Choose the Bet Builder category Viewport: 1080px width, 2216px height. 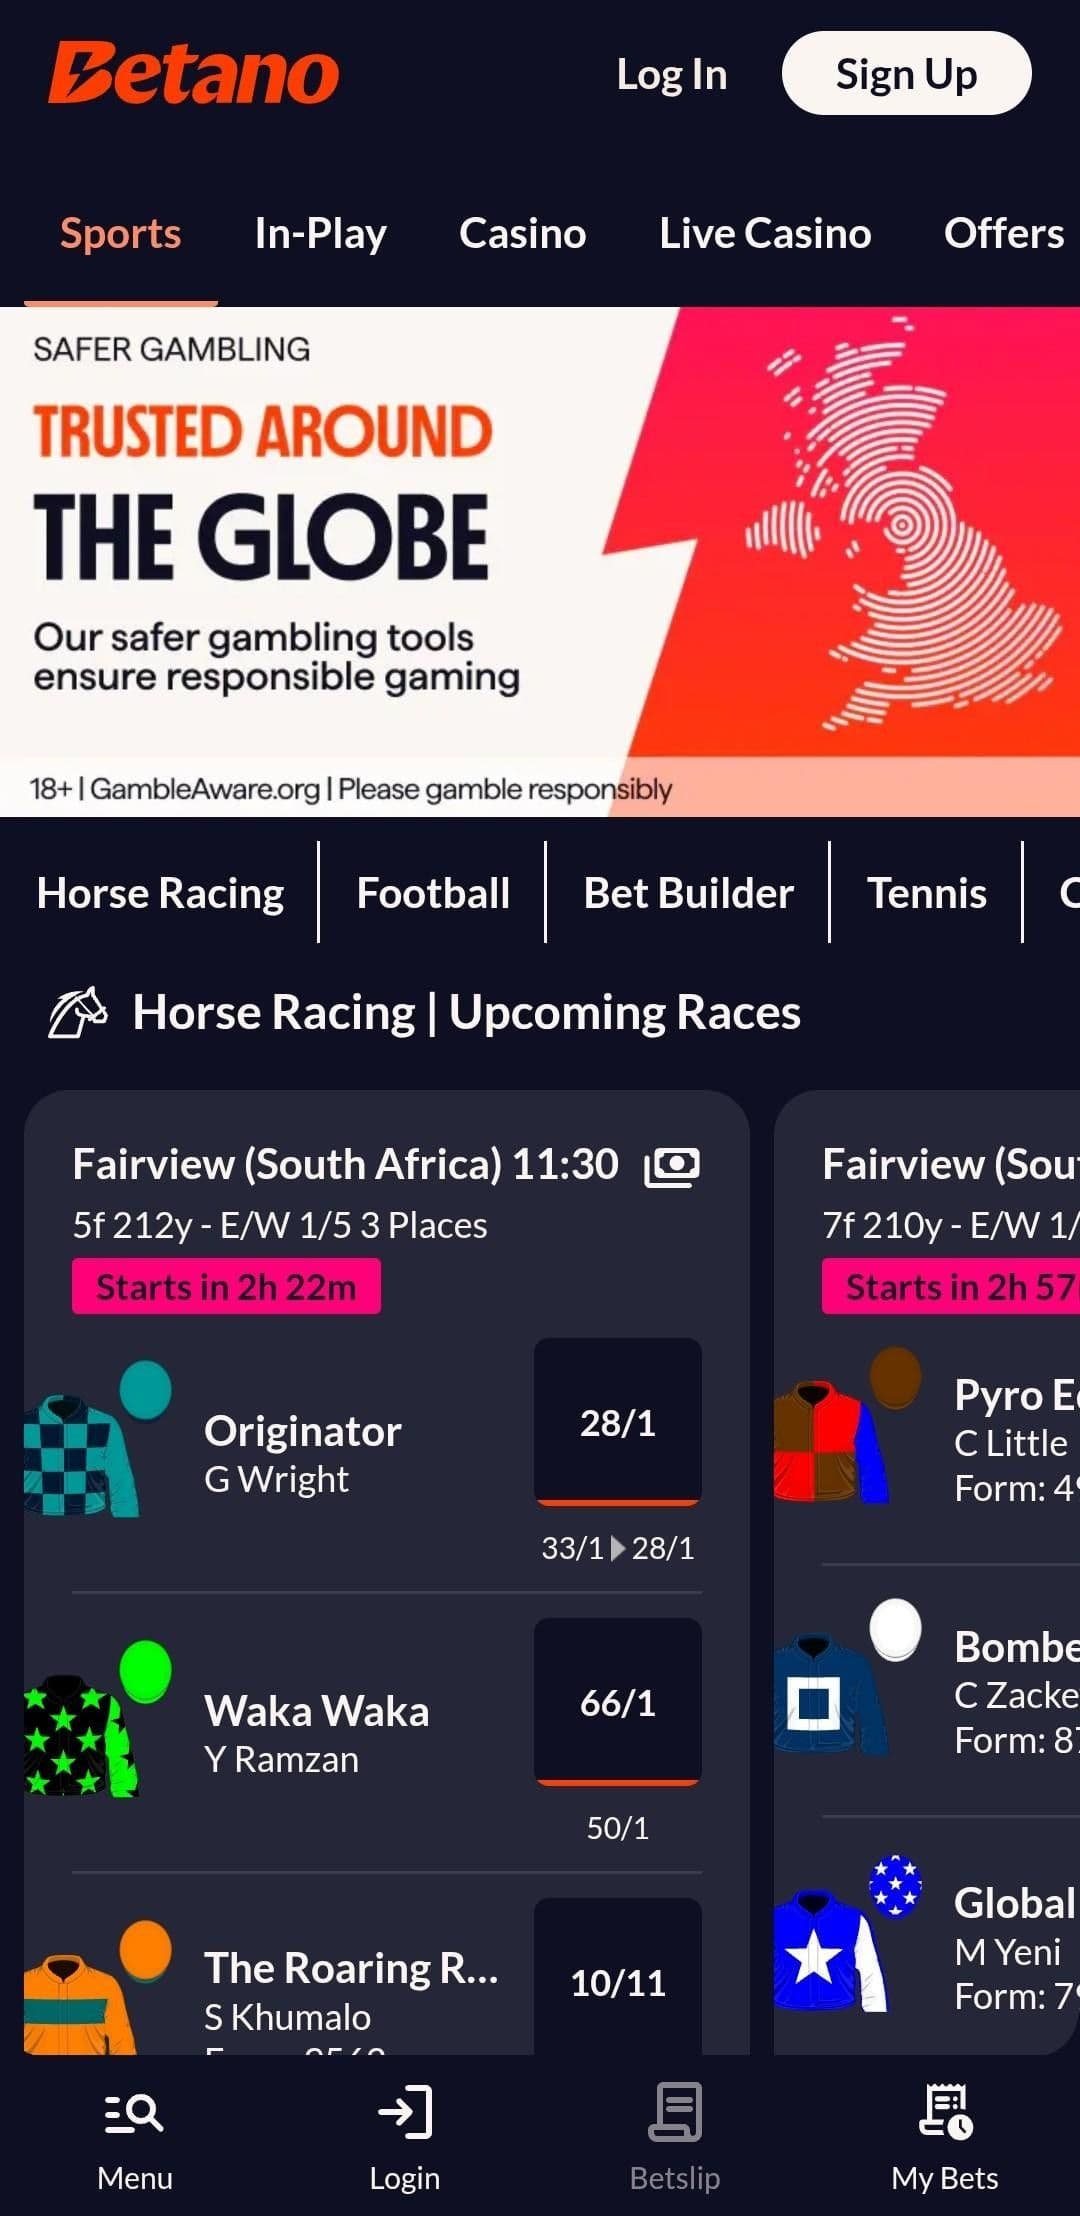688,893
